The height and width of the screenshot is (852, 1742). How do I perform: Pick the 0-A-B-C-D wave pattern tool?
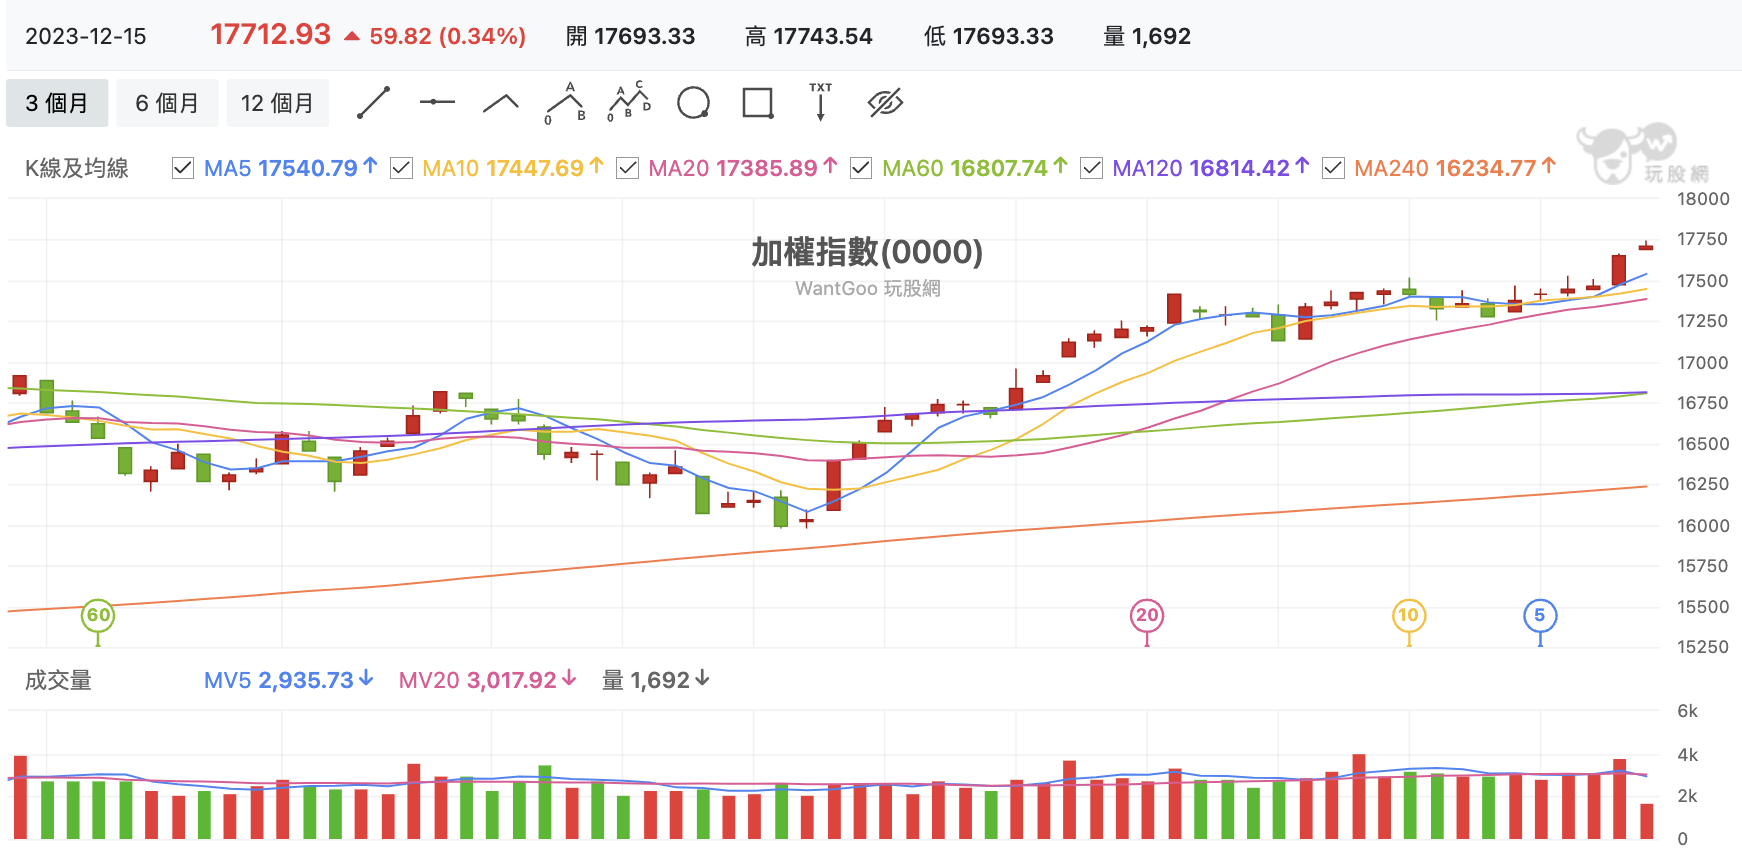point(629,102)
